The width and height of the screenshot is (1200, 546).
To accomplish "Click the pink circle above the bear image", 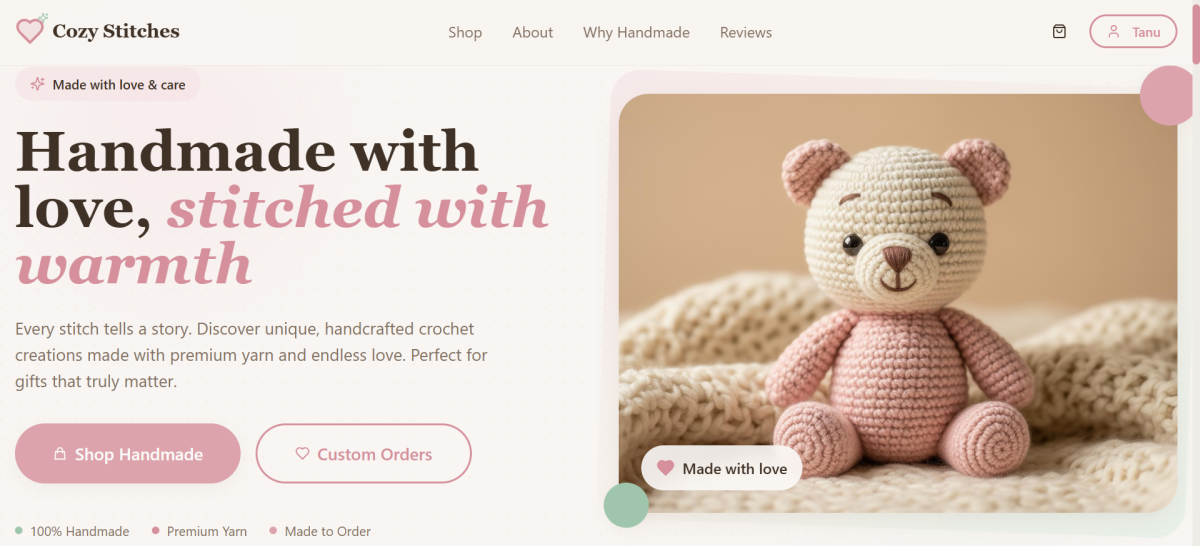I will pos(1168,96).
